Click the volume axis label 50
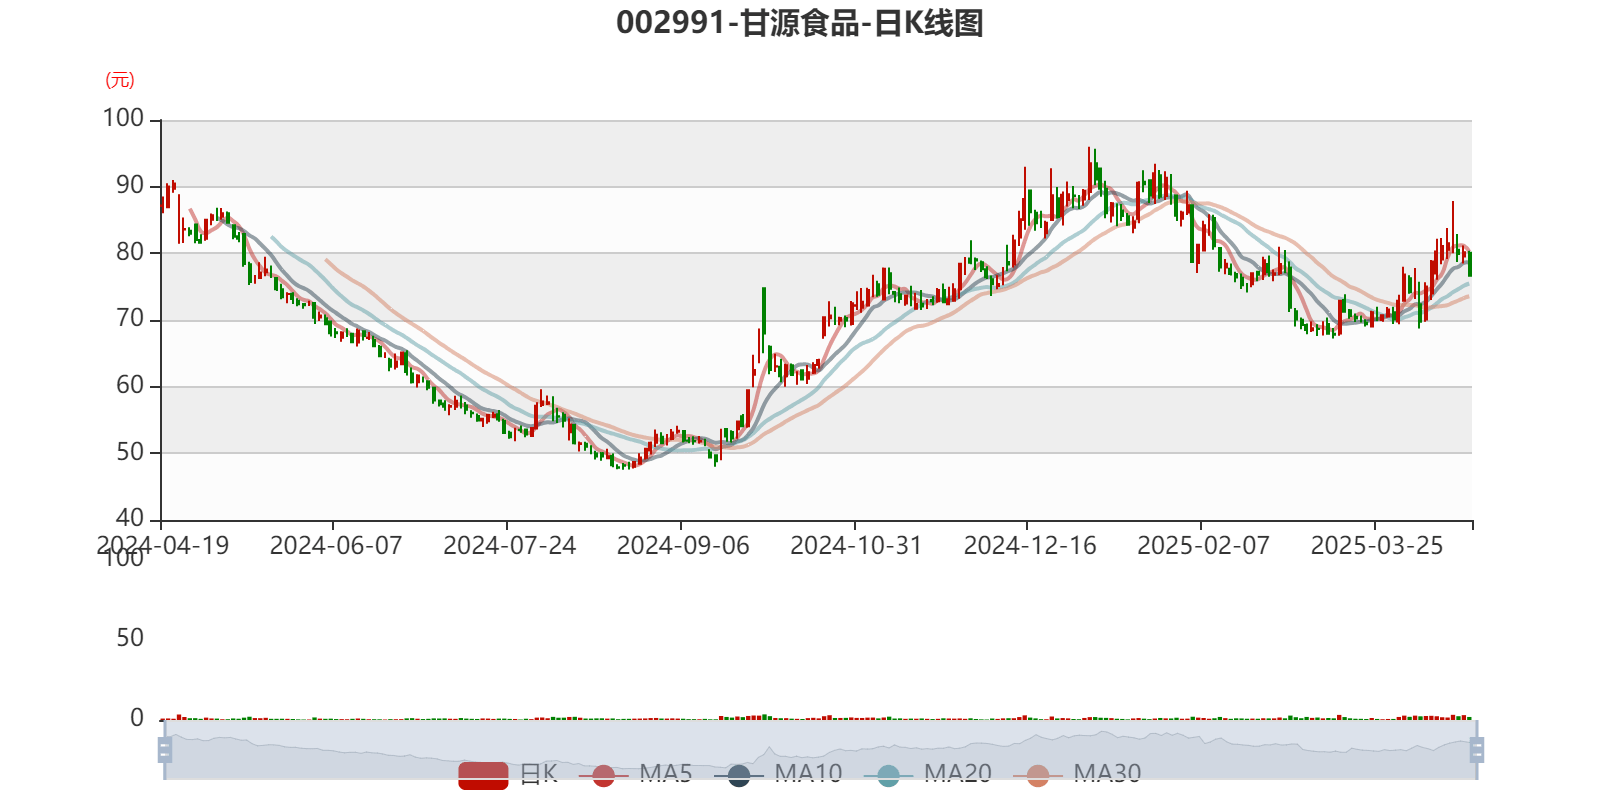 coord(130,638)
